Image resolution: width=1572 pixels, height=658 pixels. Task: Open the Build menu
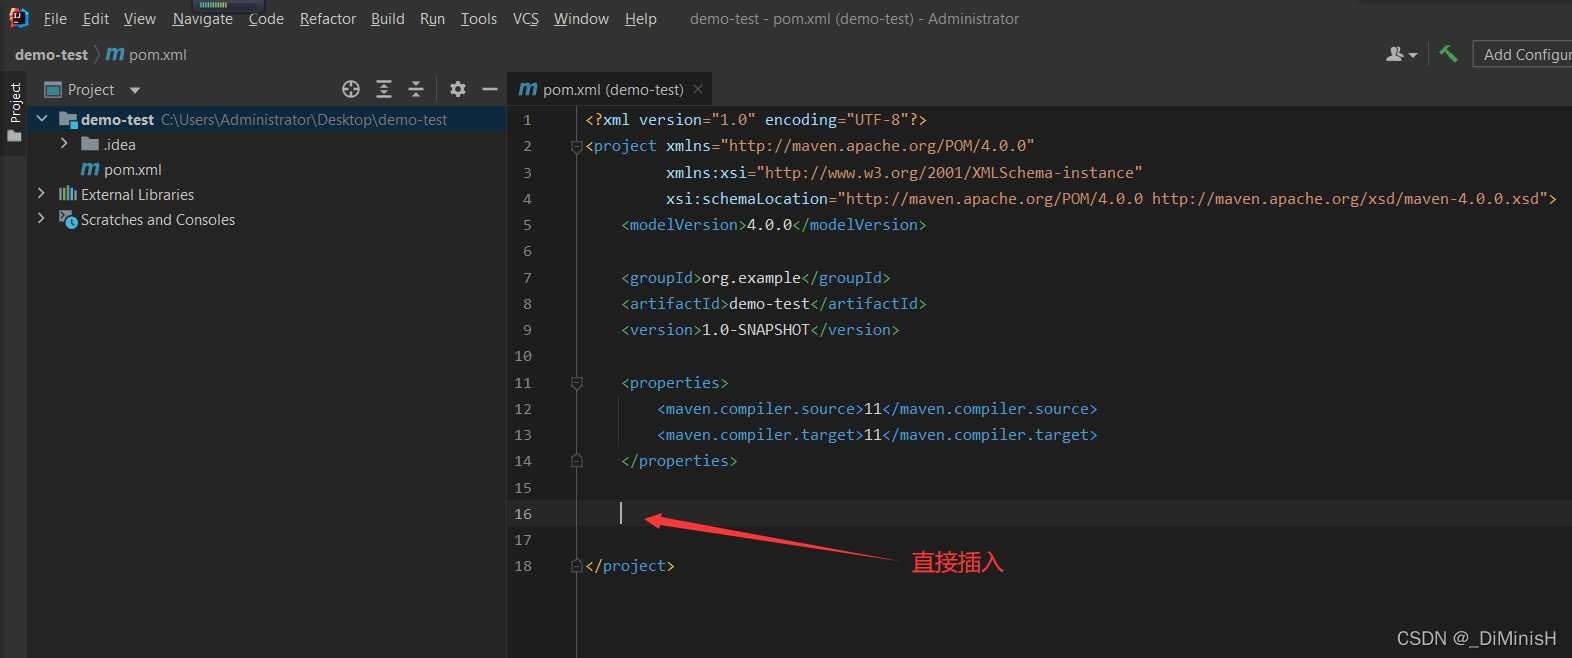[x=388, y=19]
